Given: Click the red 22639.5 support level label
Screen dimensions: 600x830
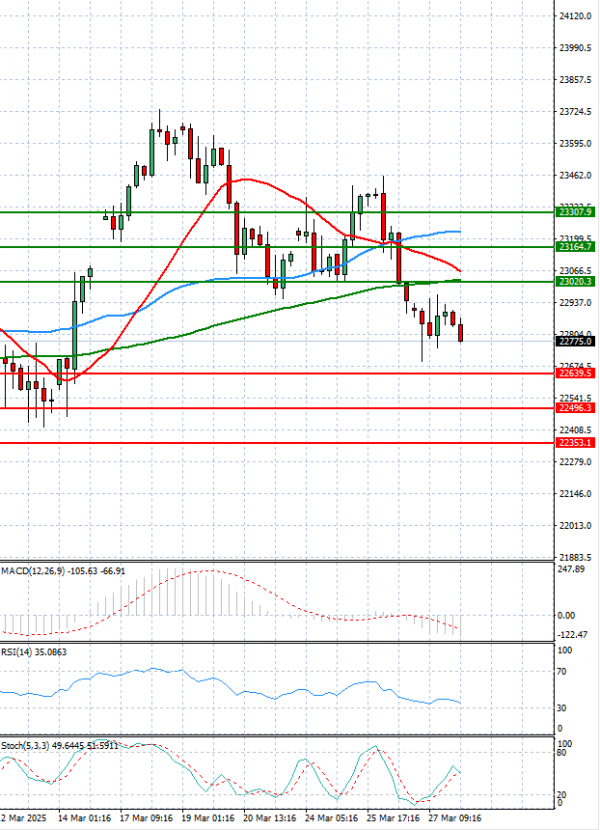Looking at the screenshot, I should coord(575,373).
